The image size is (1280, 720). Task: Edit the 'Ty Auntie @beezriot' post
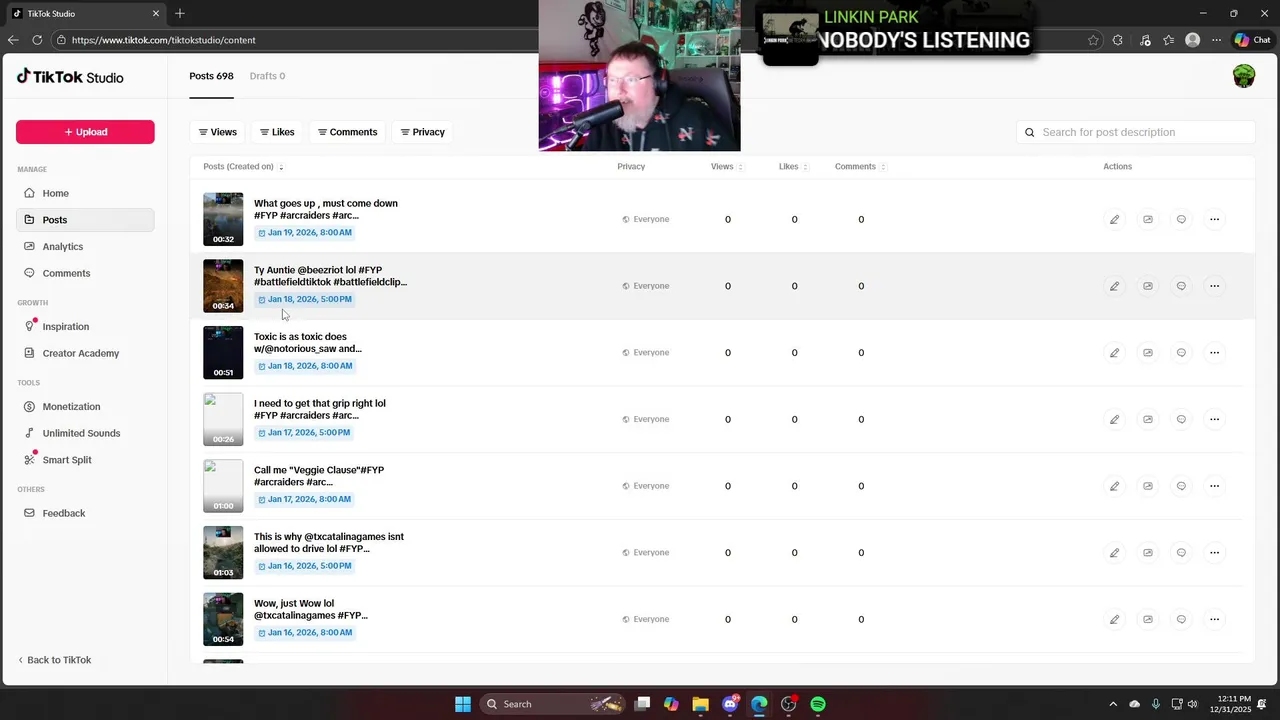pyautogui.click(x=1114, y=286)
